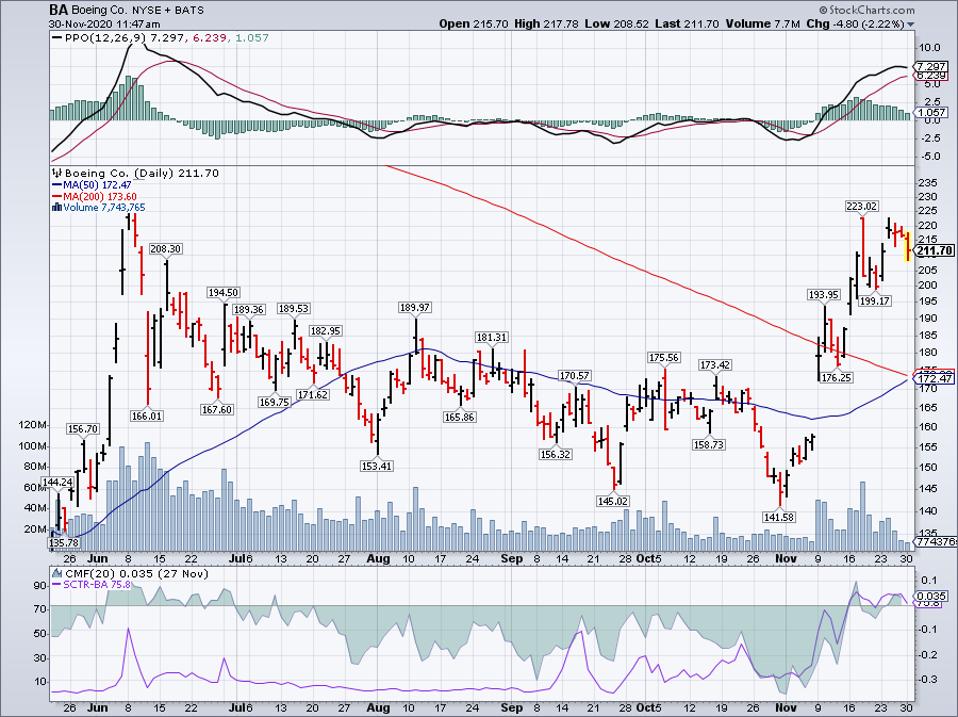Click the MA(200) 173.60 legend entry
Screen dimensions: 958x717
pos(98,197)
